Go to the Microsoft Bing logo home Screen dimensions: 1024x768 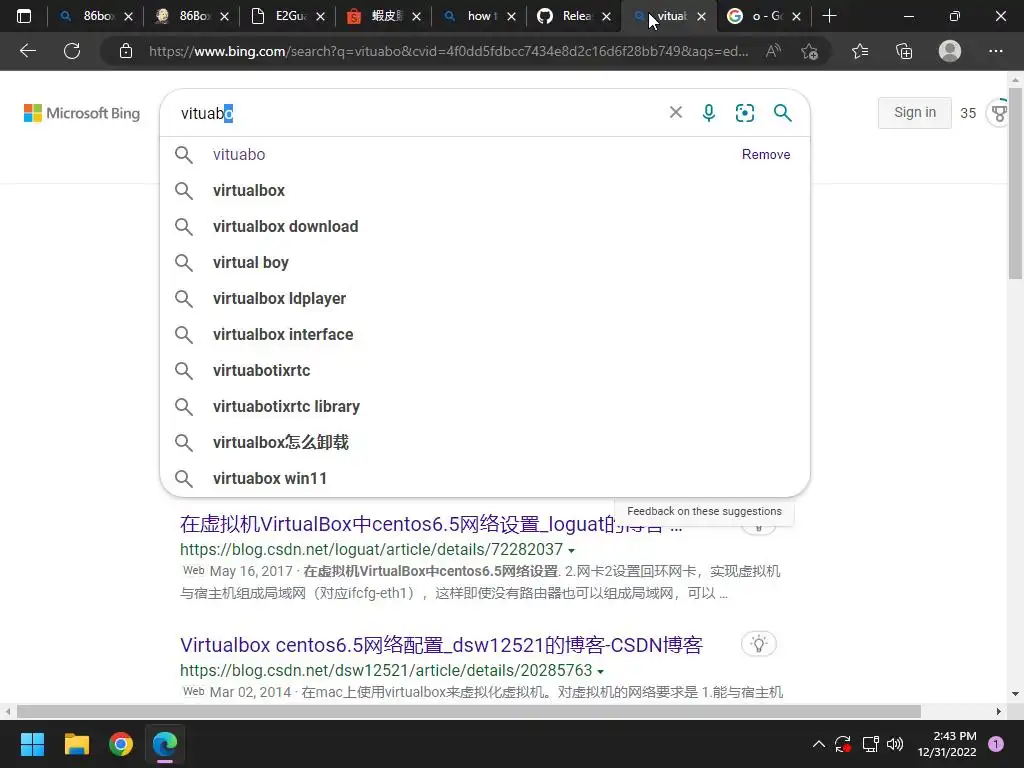coord(82,113)
